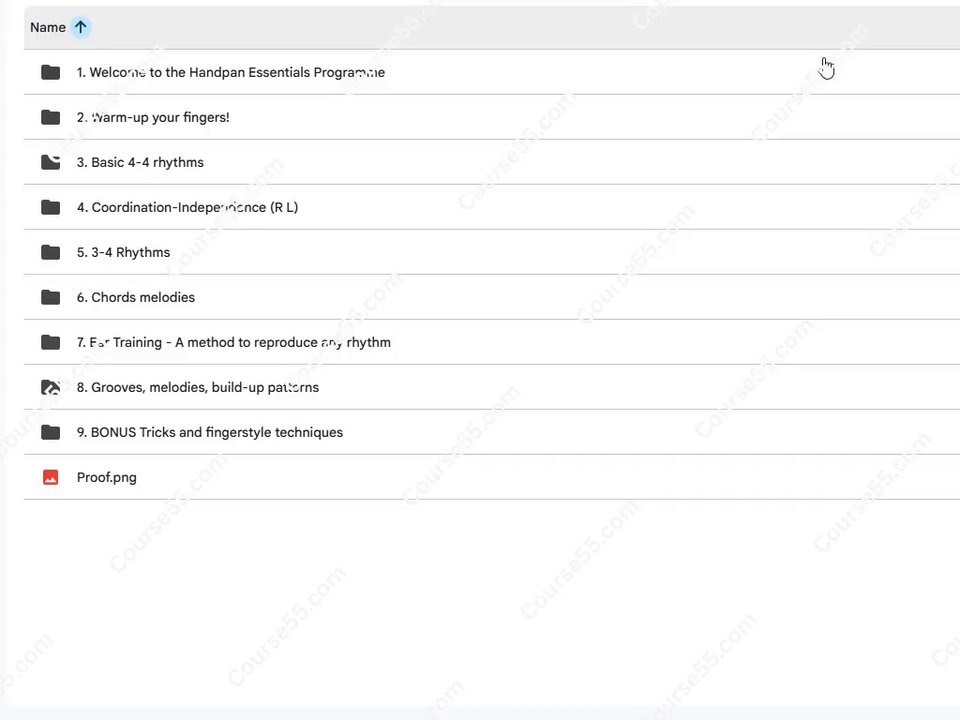This screenshot has height=720, width=960.
Task: Select folder icon for Grooves, melodies, build-up patterns
Action: click(x=51, y=387)
